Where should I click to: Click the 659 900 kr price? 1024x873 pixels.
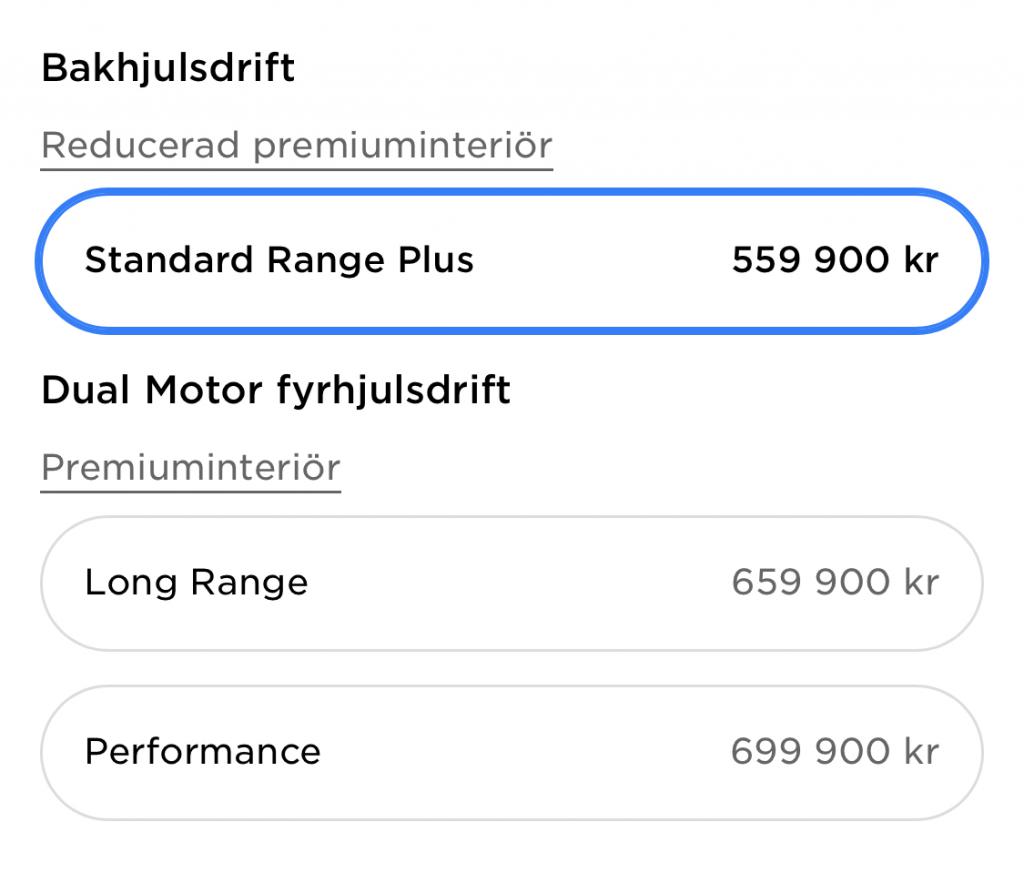tap(835, 582)
